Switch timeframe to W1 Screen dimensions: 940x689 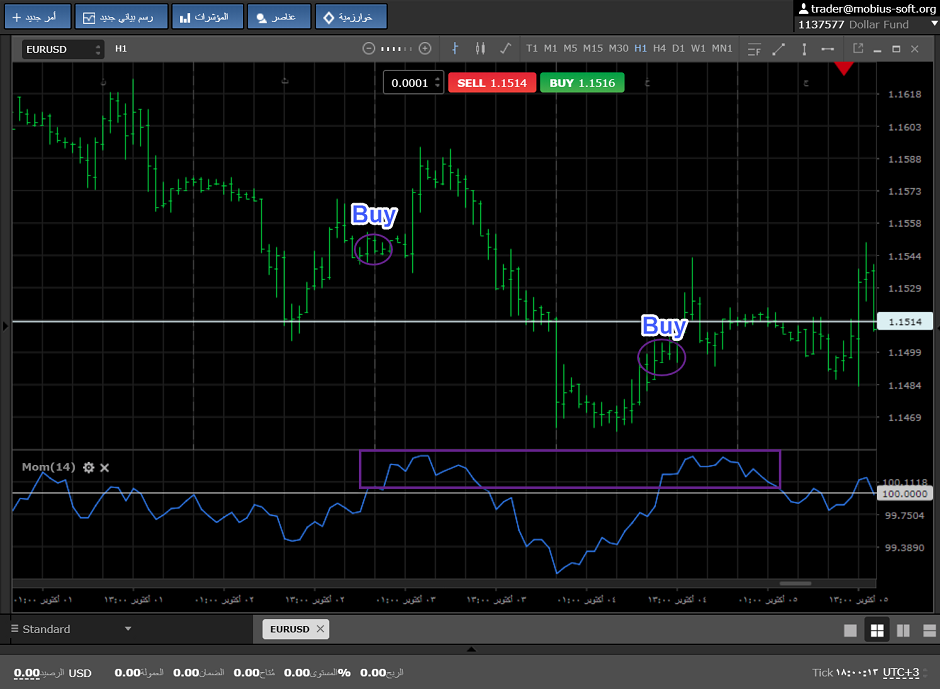(x=698, y=49)
